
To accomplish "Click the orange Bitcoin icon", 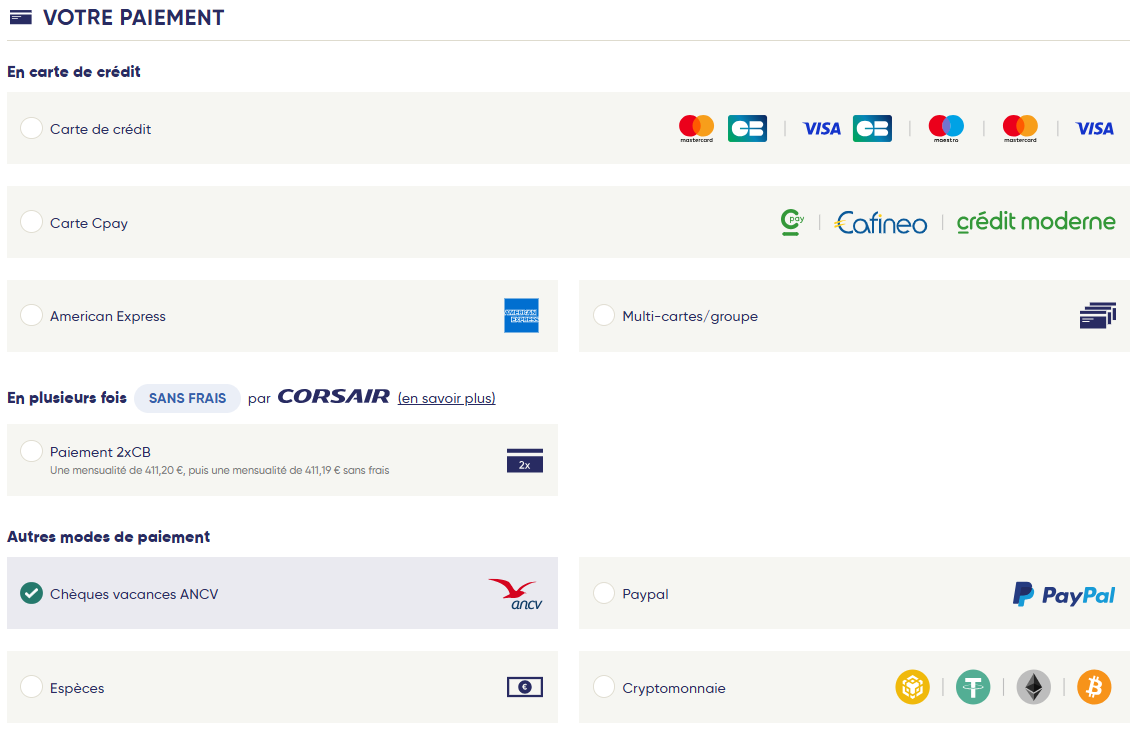I will (1094, 687).
